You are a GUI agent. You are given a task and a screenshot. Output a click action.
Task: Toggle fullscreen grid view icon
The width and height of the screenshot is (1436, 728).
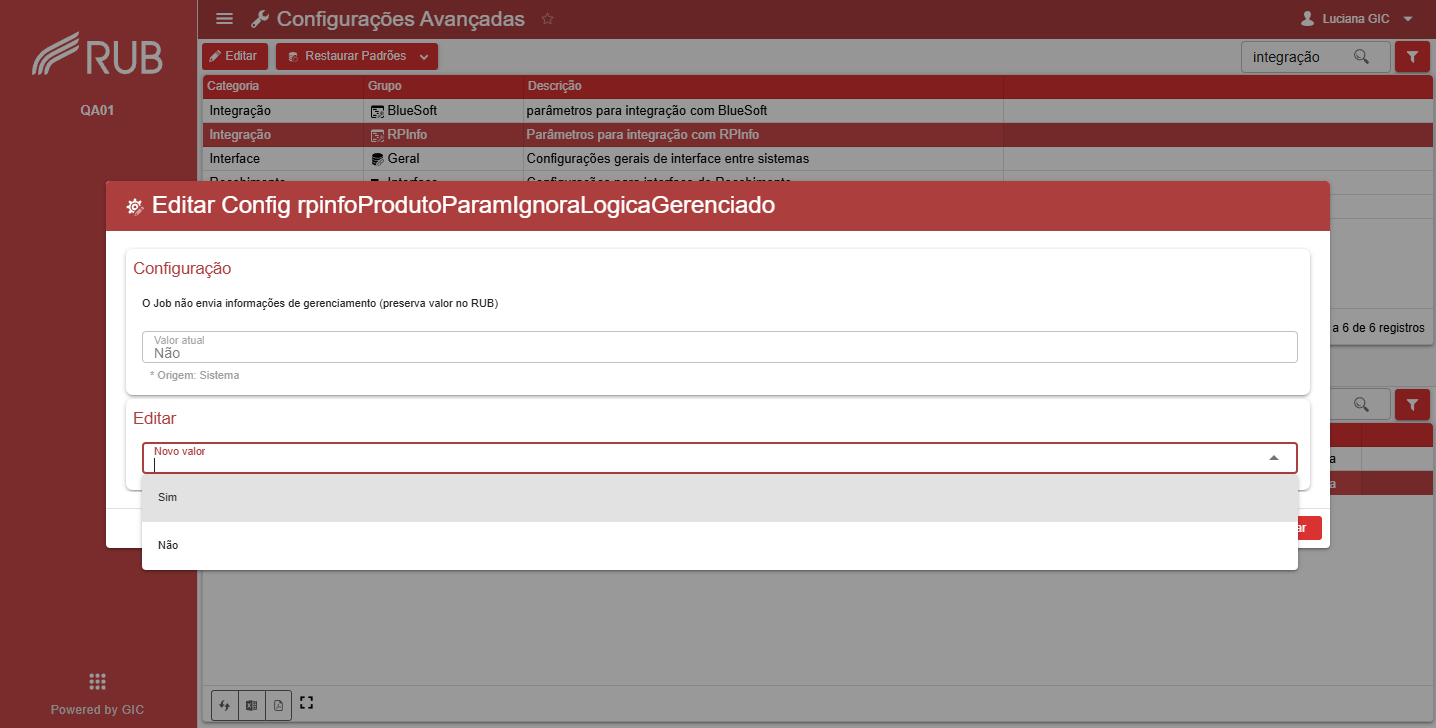click(x=307, y=704)
